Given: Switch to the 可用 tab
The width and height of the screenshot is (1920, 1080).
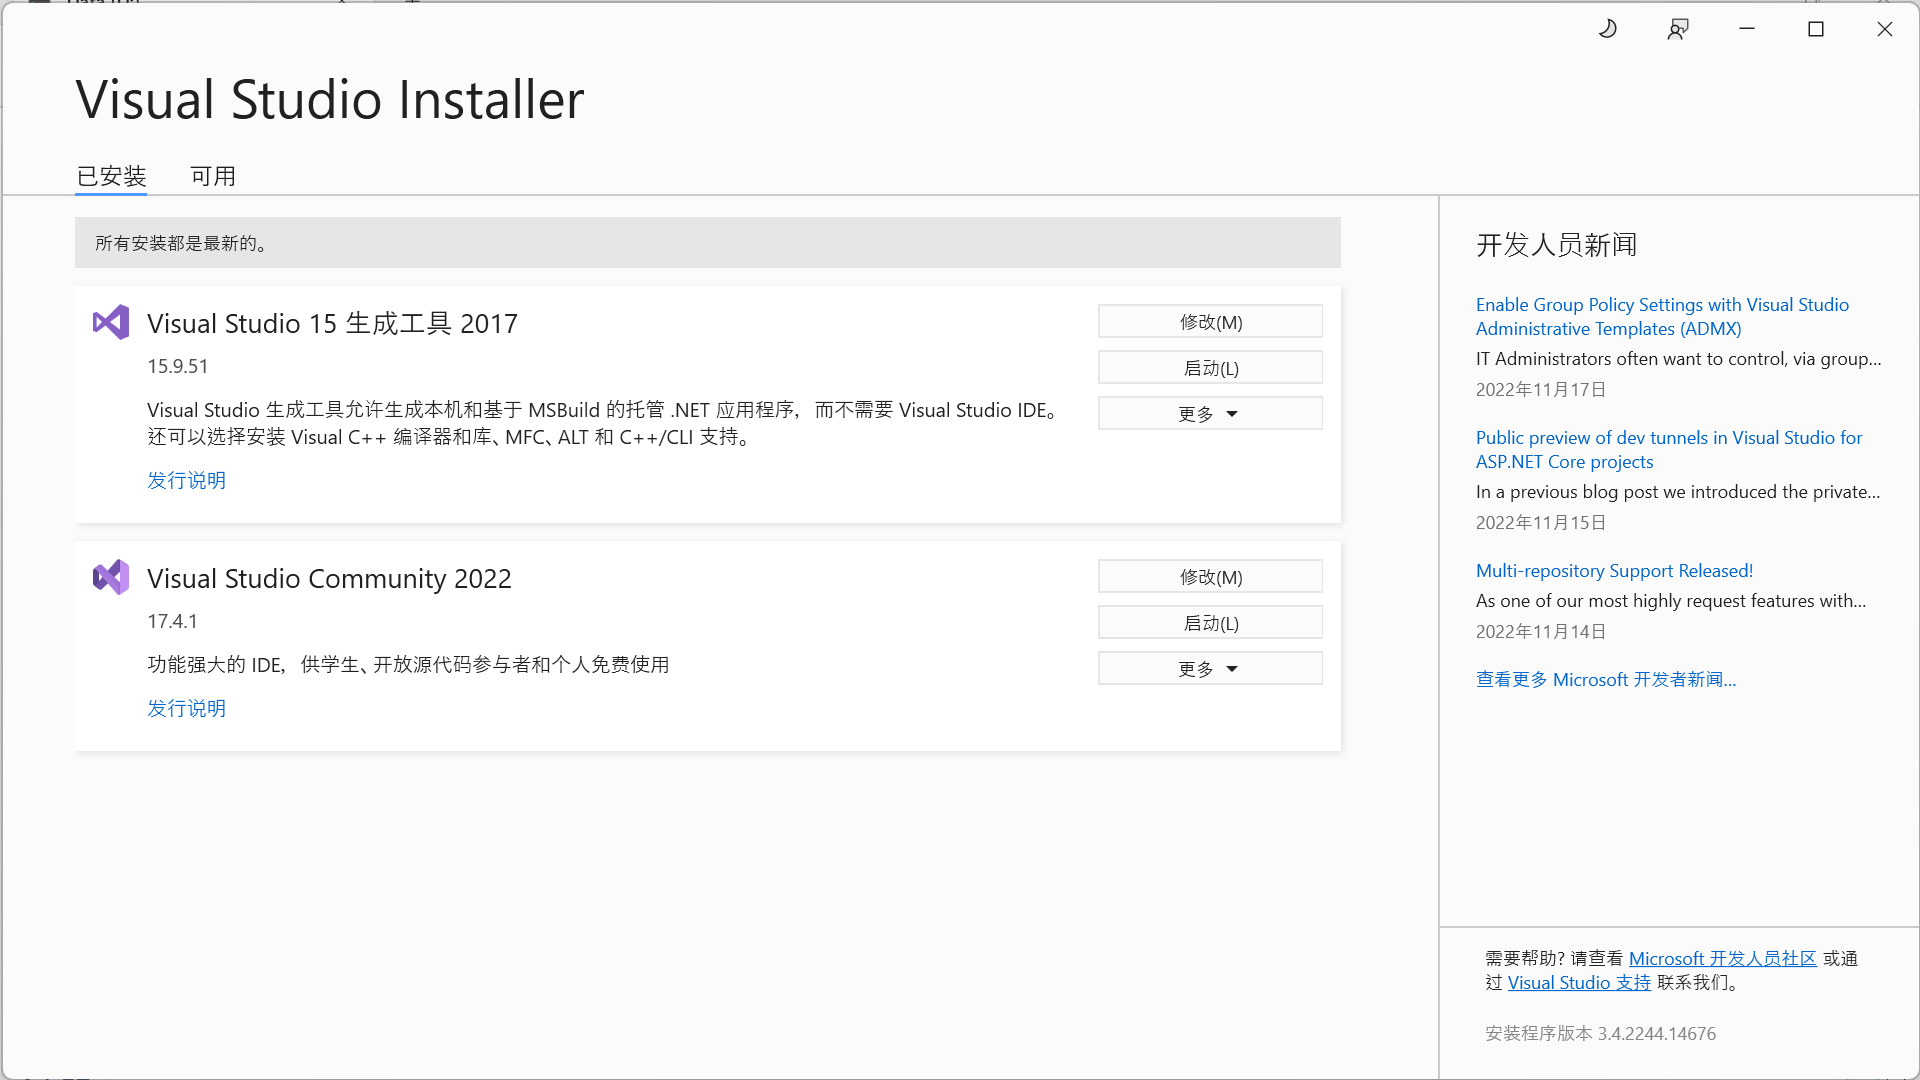Looking at the screenshot, I should pos(213,177).
